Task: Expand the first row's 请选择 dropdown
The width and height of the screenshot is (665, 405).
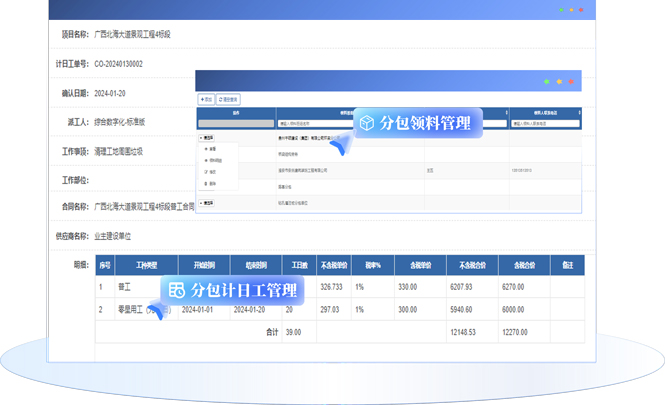Action: [x=208, y=137]
